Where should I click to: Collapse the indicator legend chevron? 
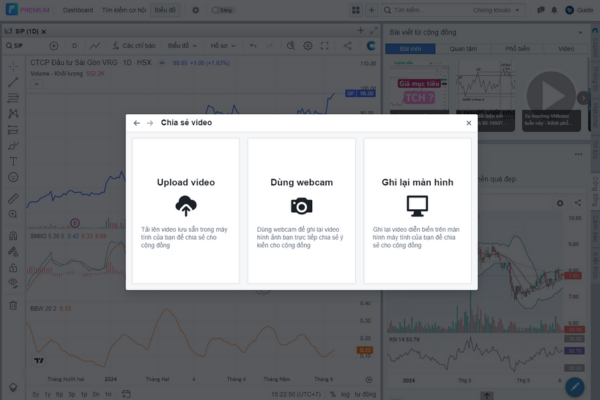coord(37,84)
